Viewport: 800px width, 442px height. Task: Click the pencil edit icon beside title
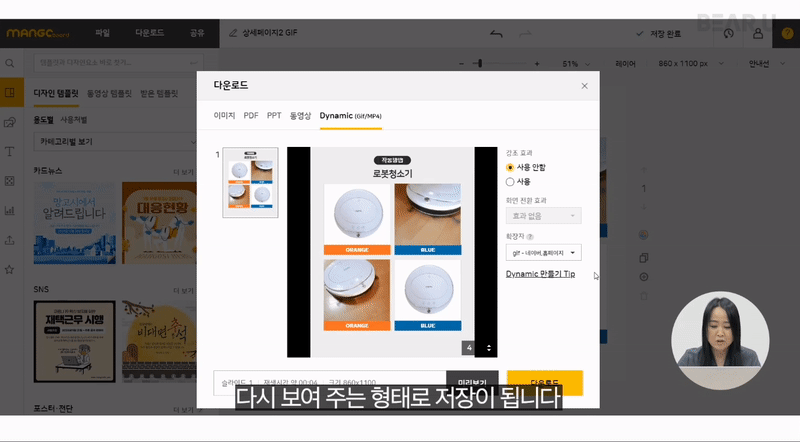(x=233, y=33)
